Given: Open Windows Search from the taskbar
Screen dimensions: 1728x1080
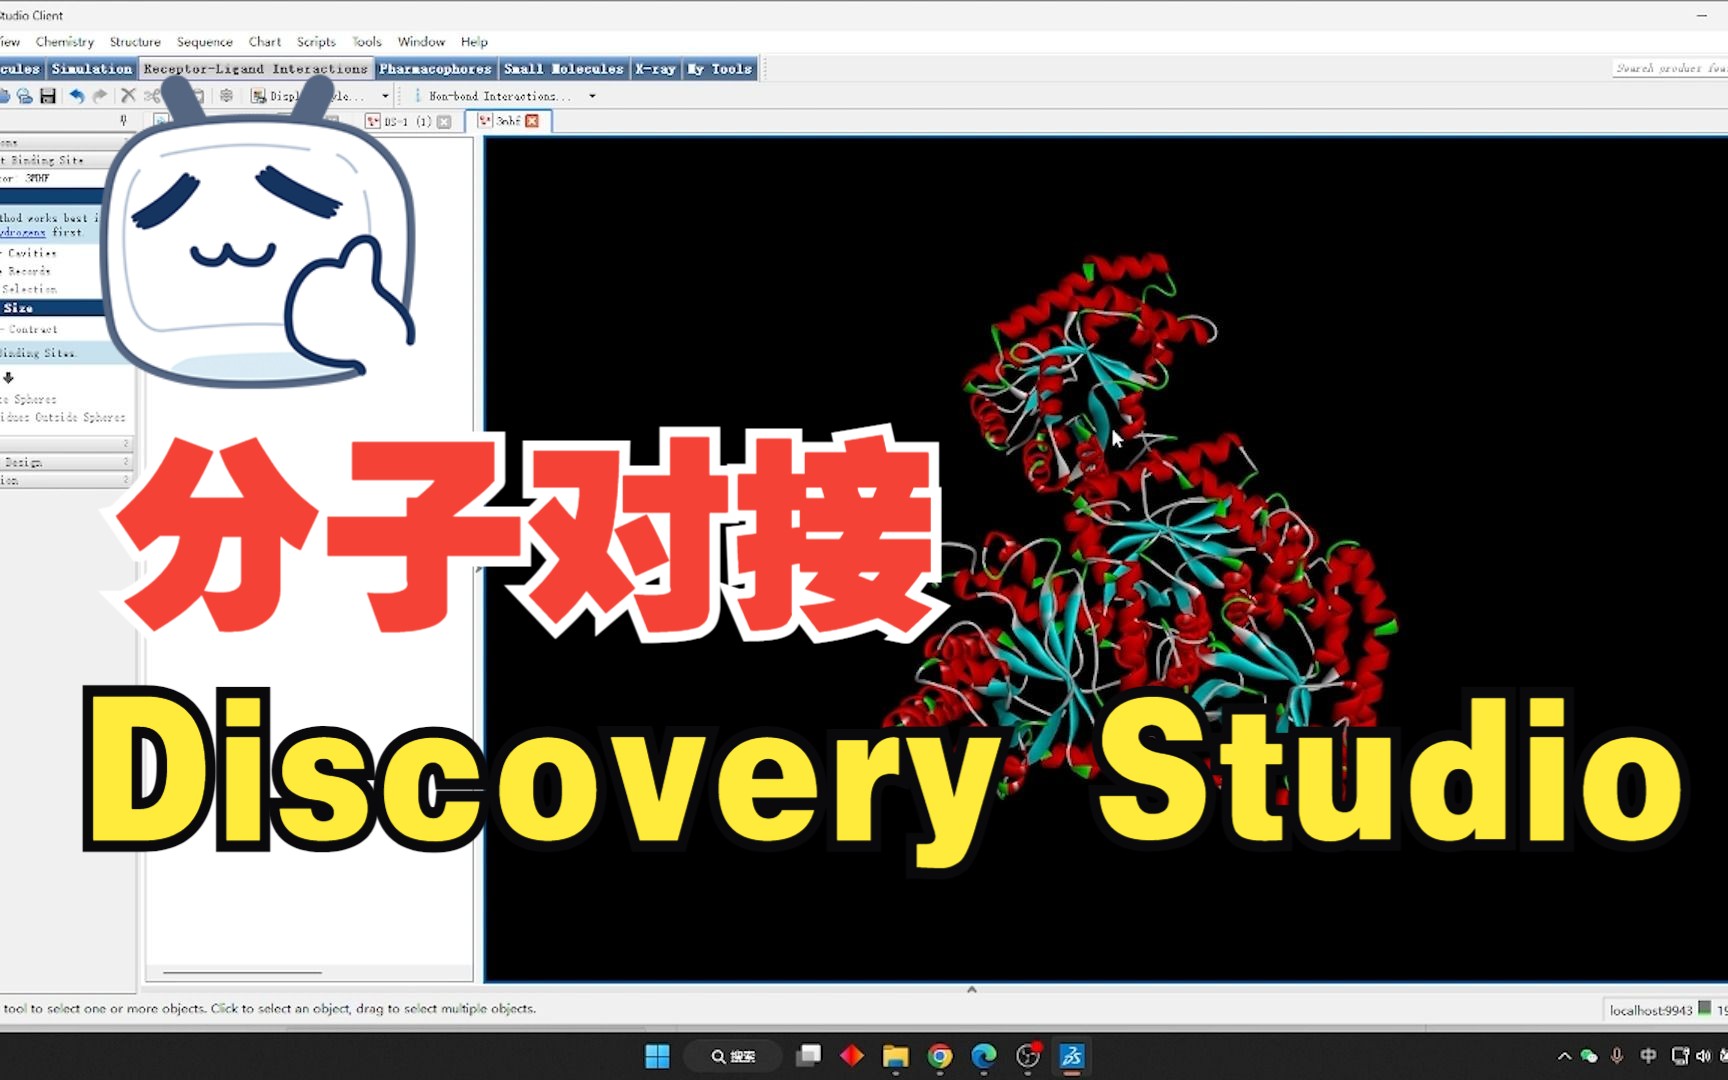Looking at the screenshot, I should 733,1057.
